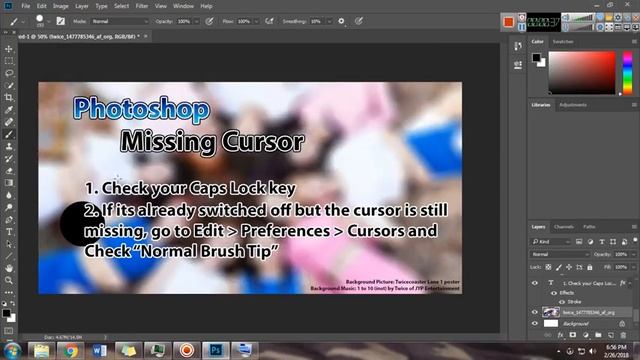This screenshot has height=360, width=640.
Task: Select the Pen tool
Action: pyautogui.click(x=9, y=220)
